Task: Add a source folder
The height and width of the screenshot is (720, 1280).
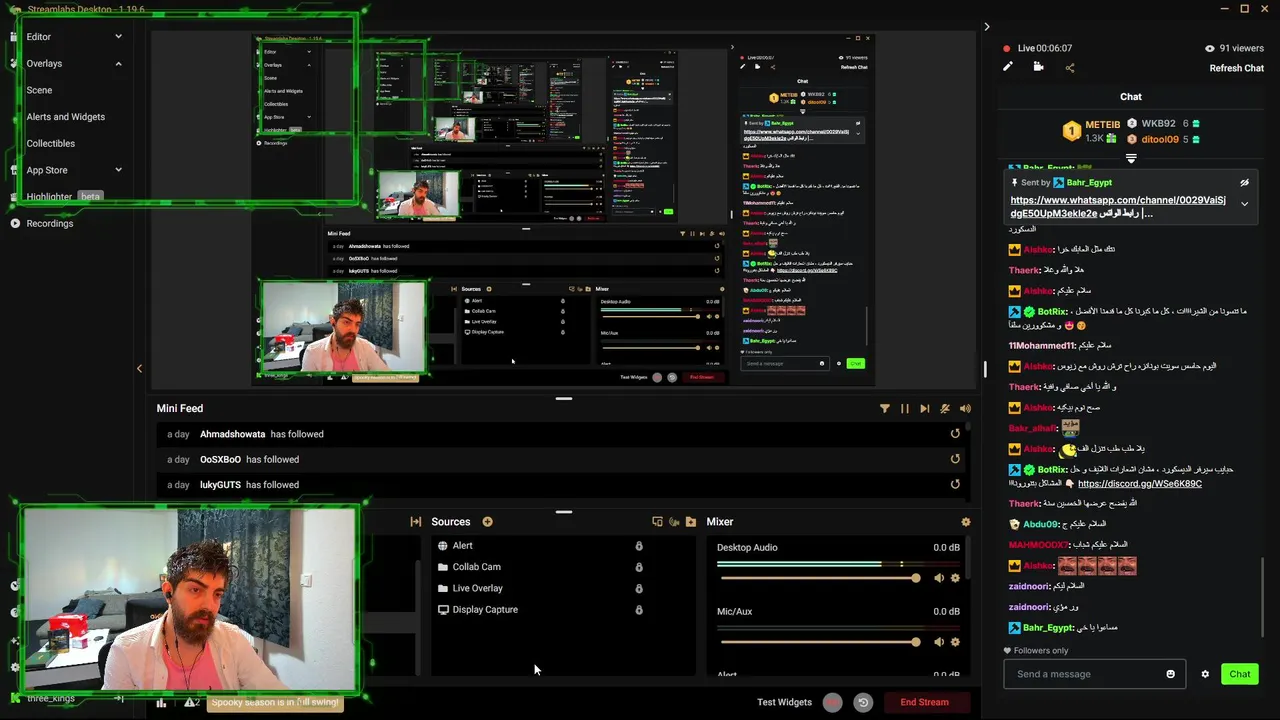Action: 691,522
